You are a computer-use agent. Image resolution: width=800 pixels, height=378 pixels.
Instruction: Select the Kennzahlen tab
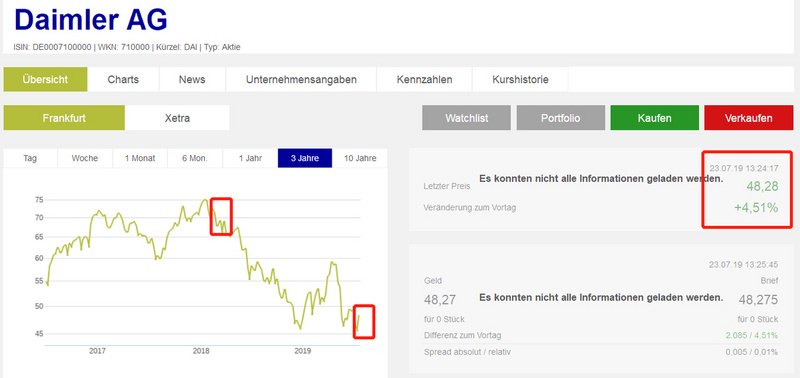(424, 80)
